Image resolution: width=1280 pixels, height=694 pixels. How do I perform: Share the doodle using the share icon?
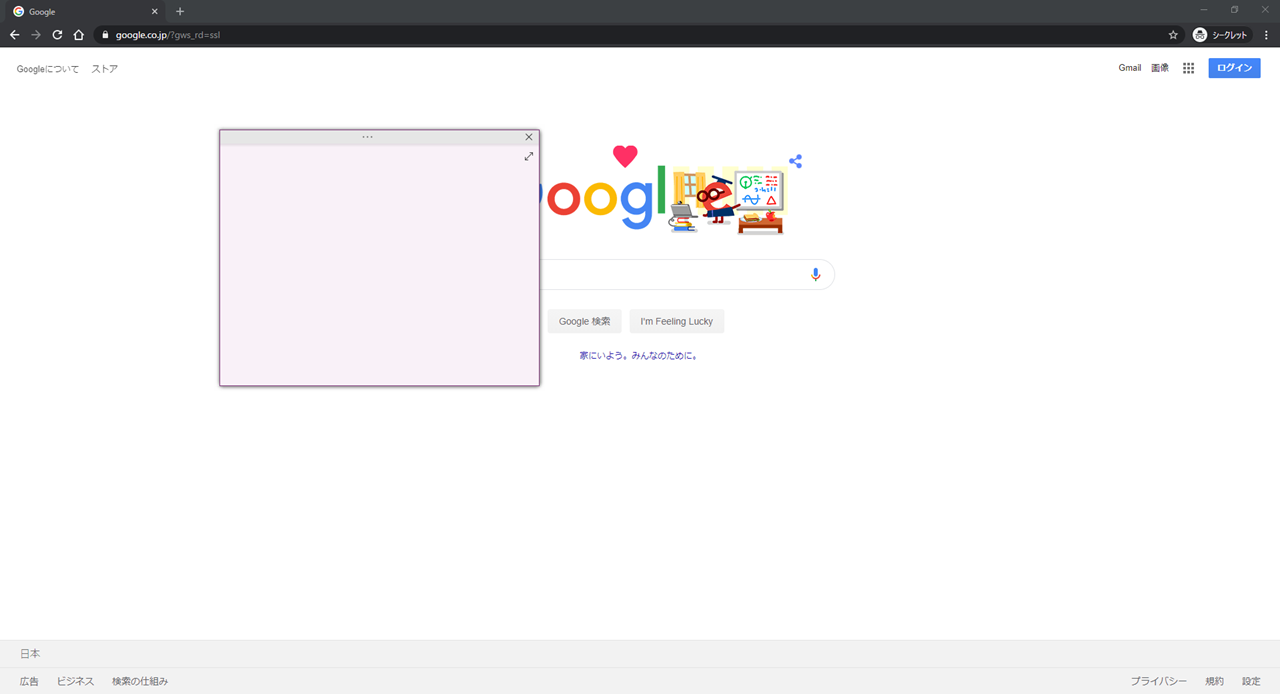(795, 161)
